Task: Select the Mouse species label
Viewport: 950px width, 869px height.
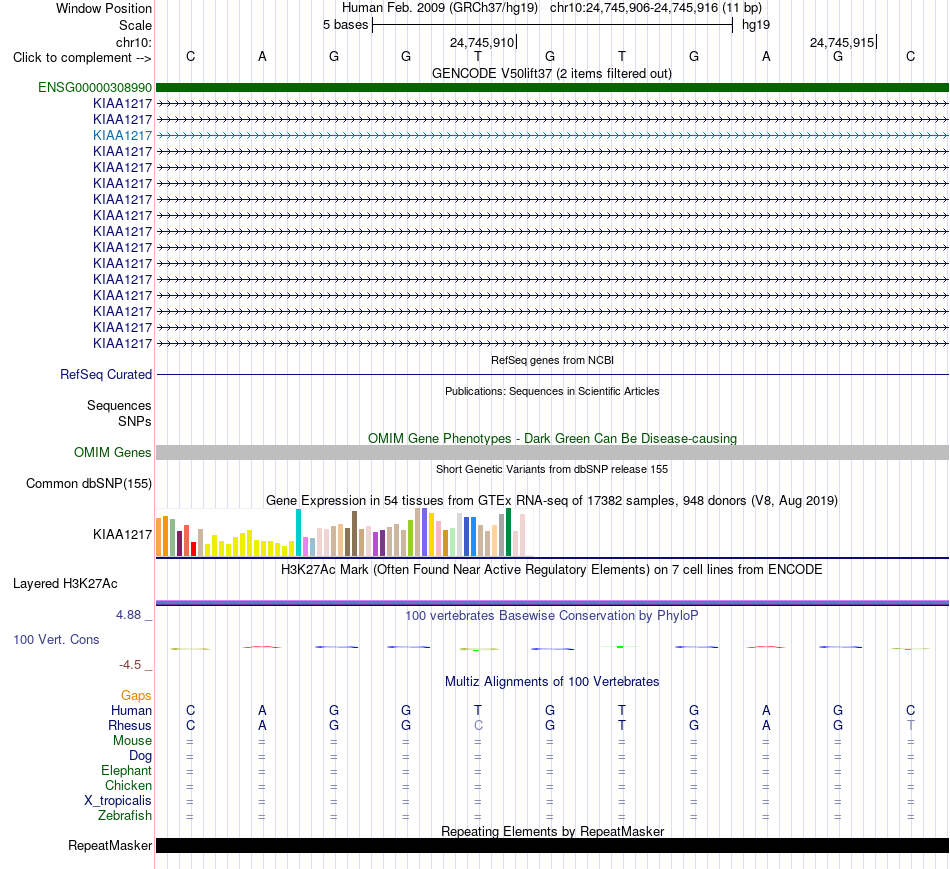Action: (132, 741)
